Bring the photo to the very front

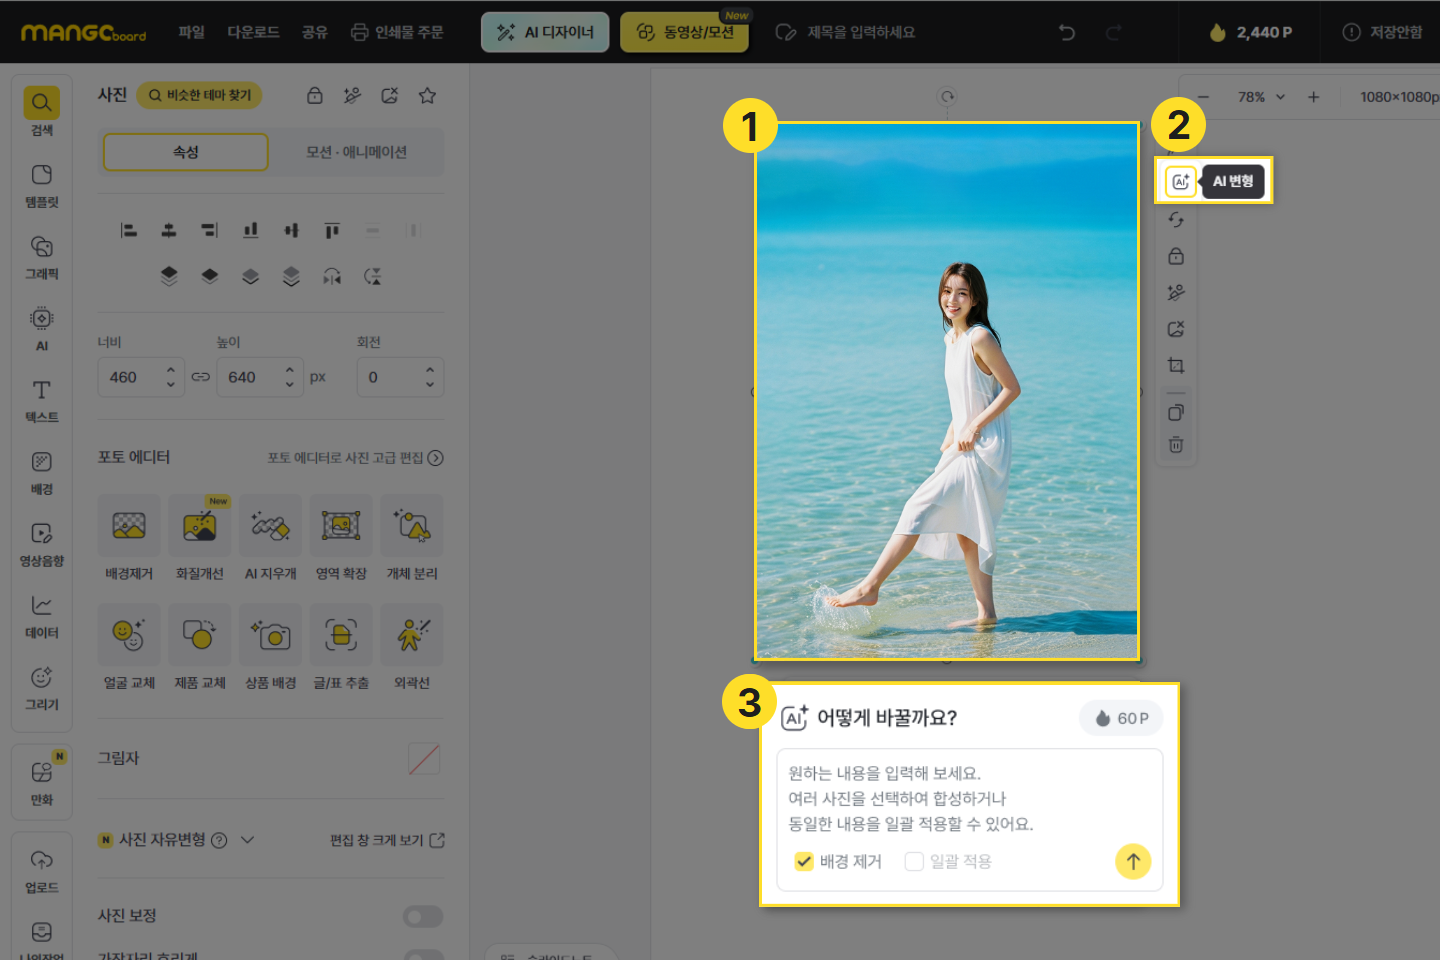coord(169,276)
